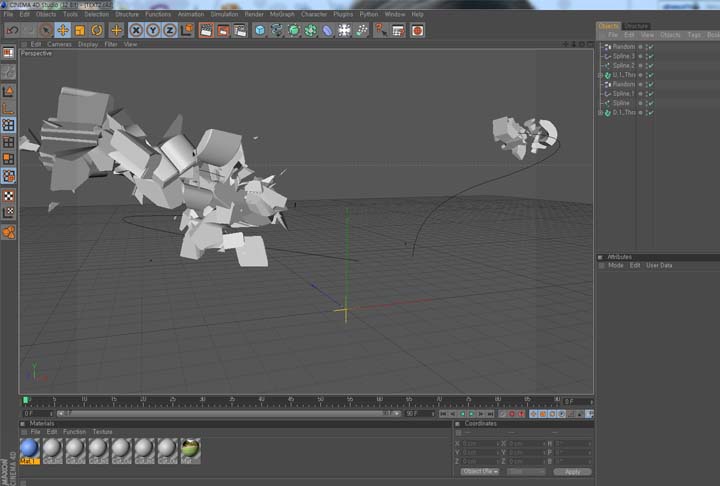
Task: Activate the Rotate tool
Action: click(x=96, y=30)
